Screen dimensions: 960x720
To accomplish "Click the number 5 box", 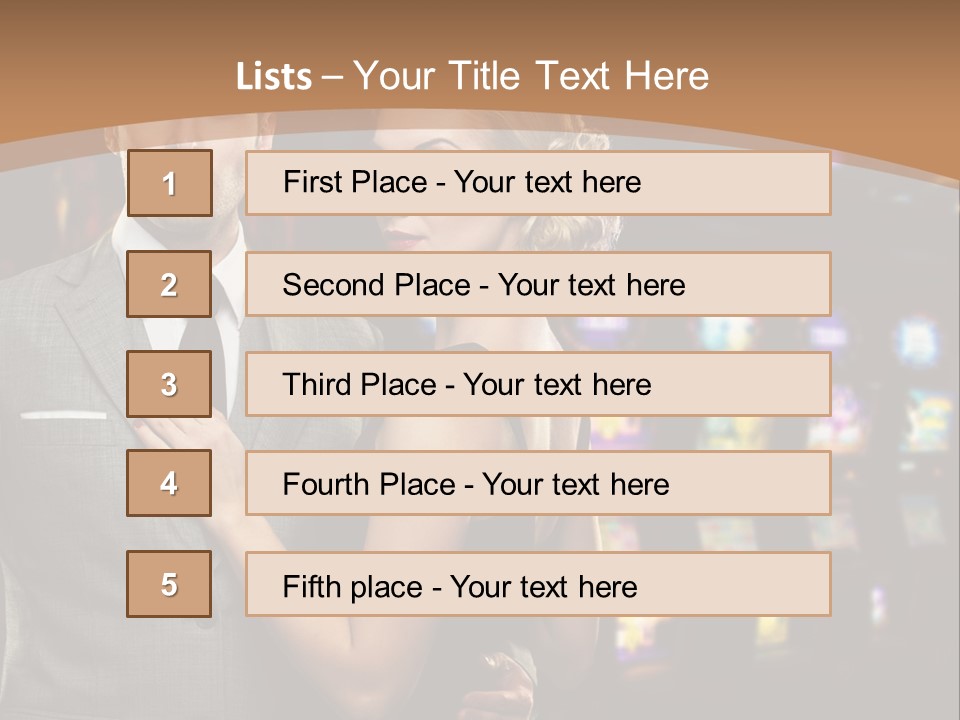I will pos(169,584).
